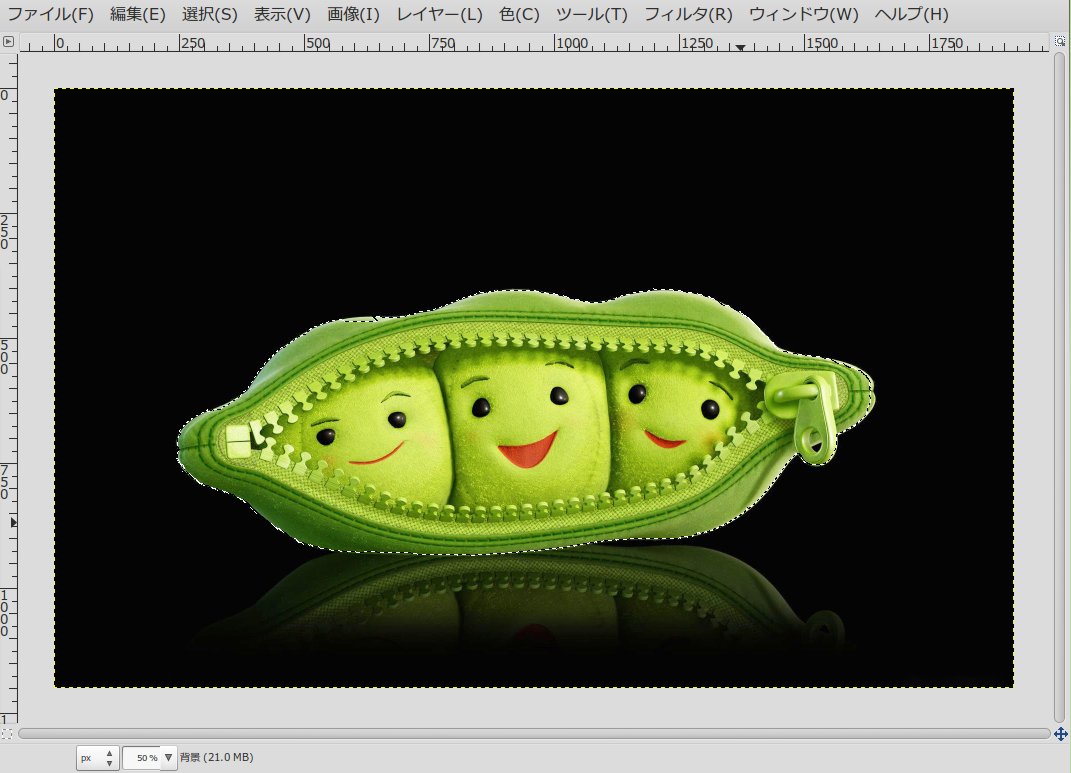Open the px unit selector
Viewport: 1071px width, 773px height.
pyautogui.click(x=98, y=758)
